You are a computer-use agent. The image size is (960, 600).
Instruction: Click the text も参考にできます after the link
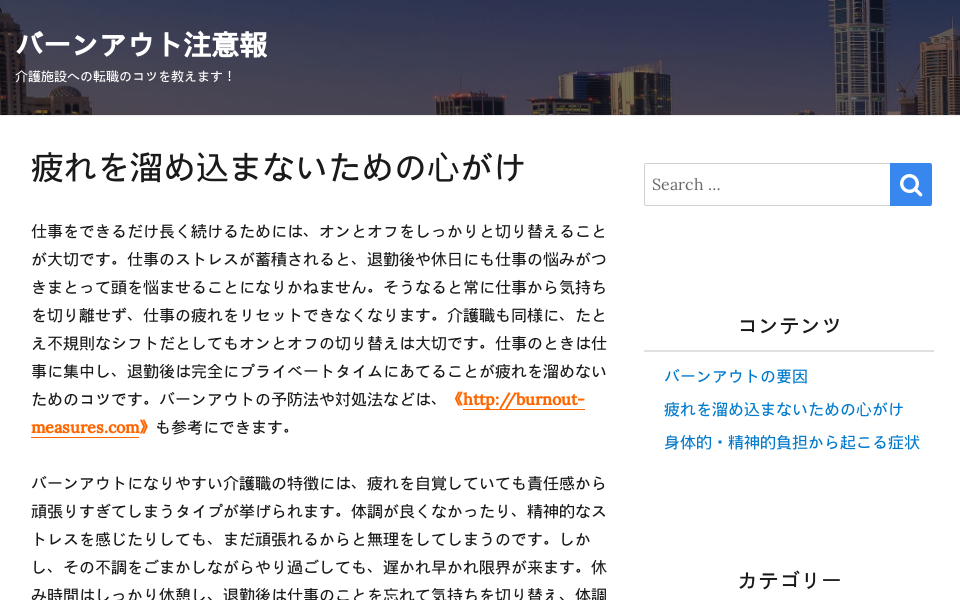pyautogui.click(x=222, y=428)
